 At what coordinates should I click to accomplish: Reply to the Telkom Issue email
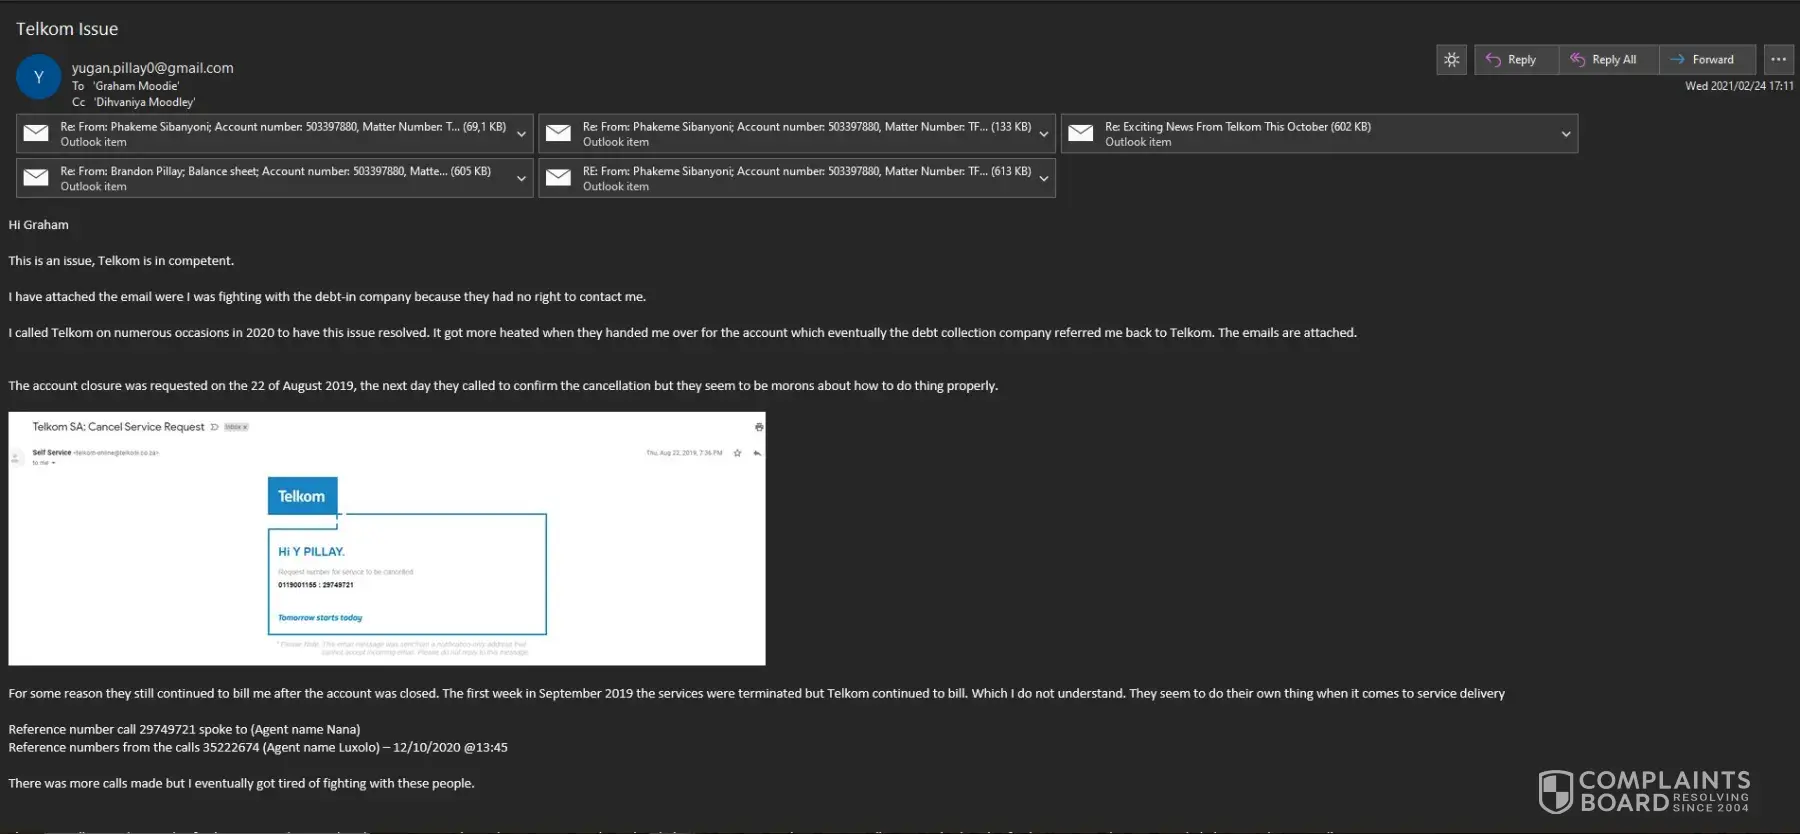coord(1516,60)
